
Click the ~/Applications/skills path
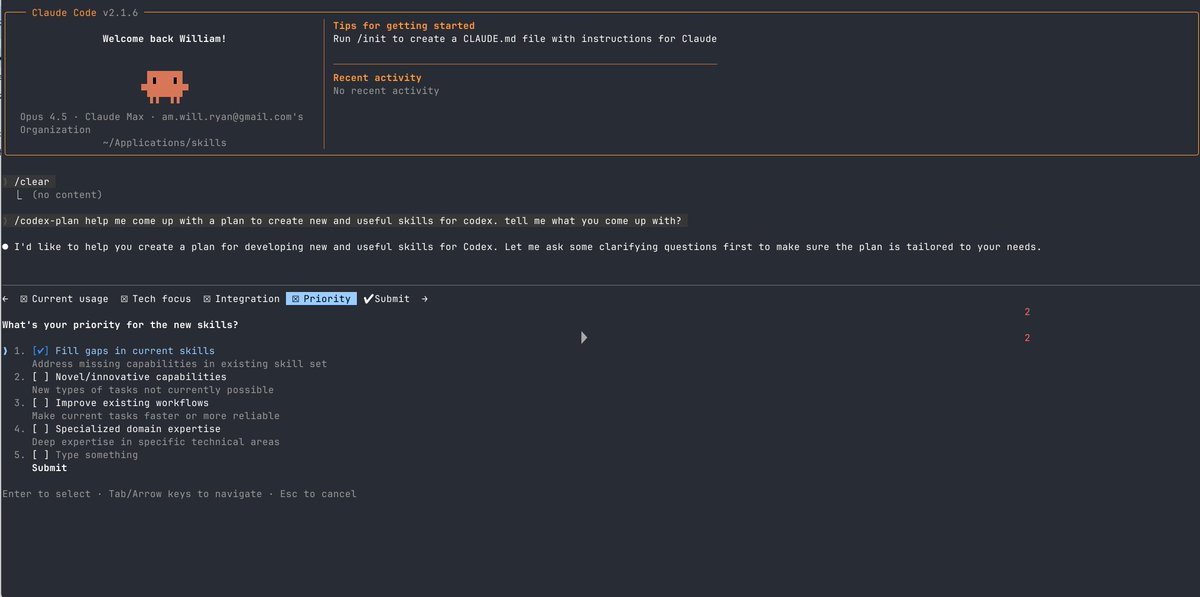coord(164,143)
